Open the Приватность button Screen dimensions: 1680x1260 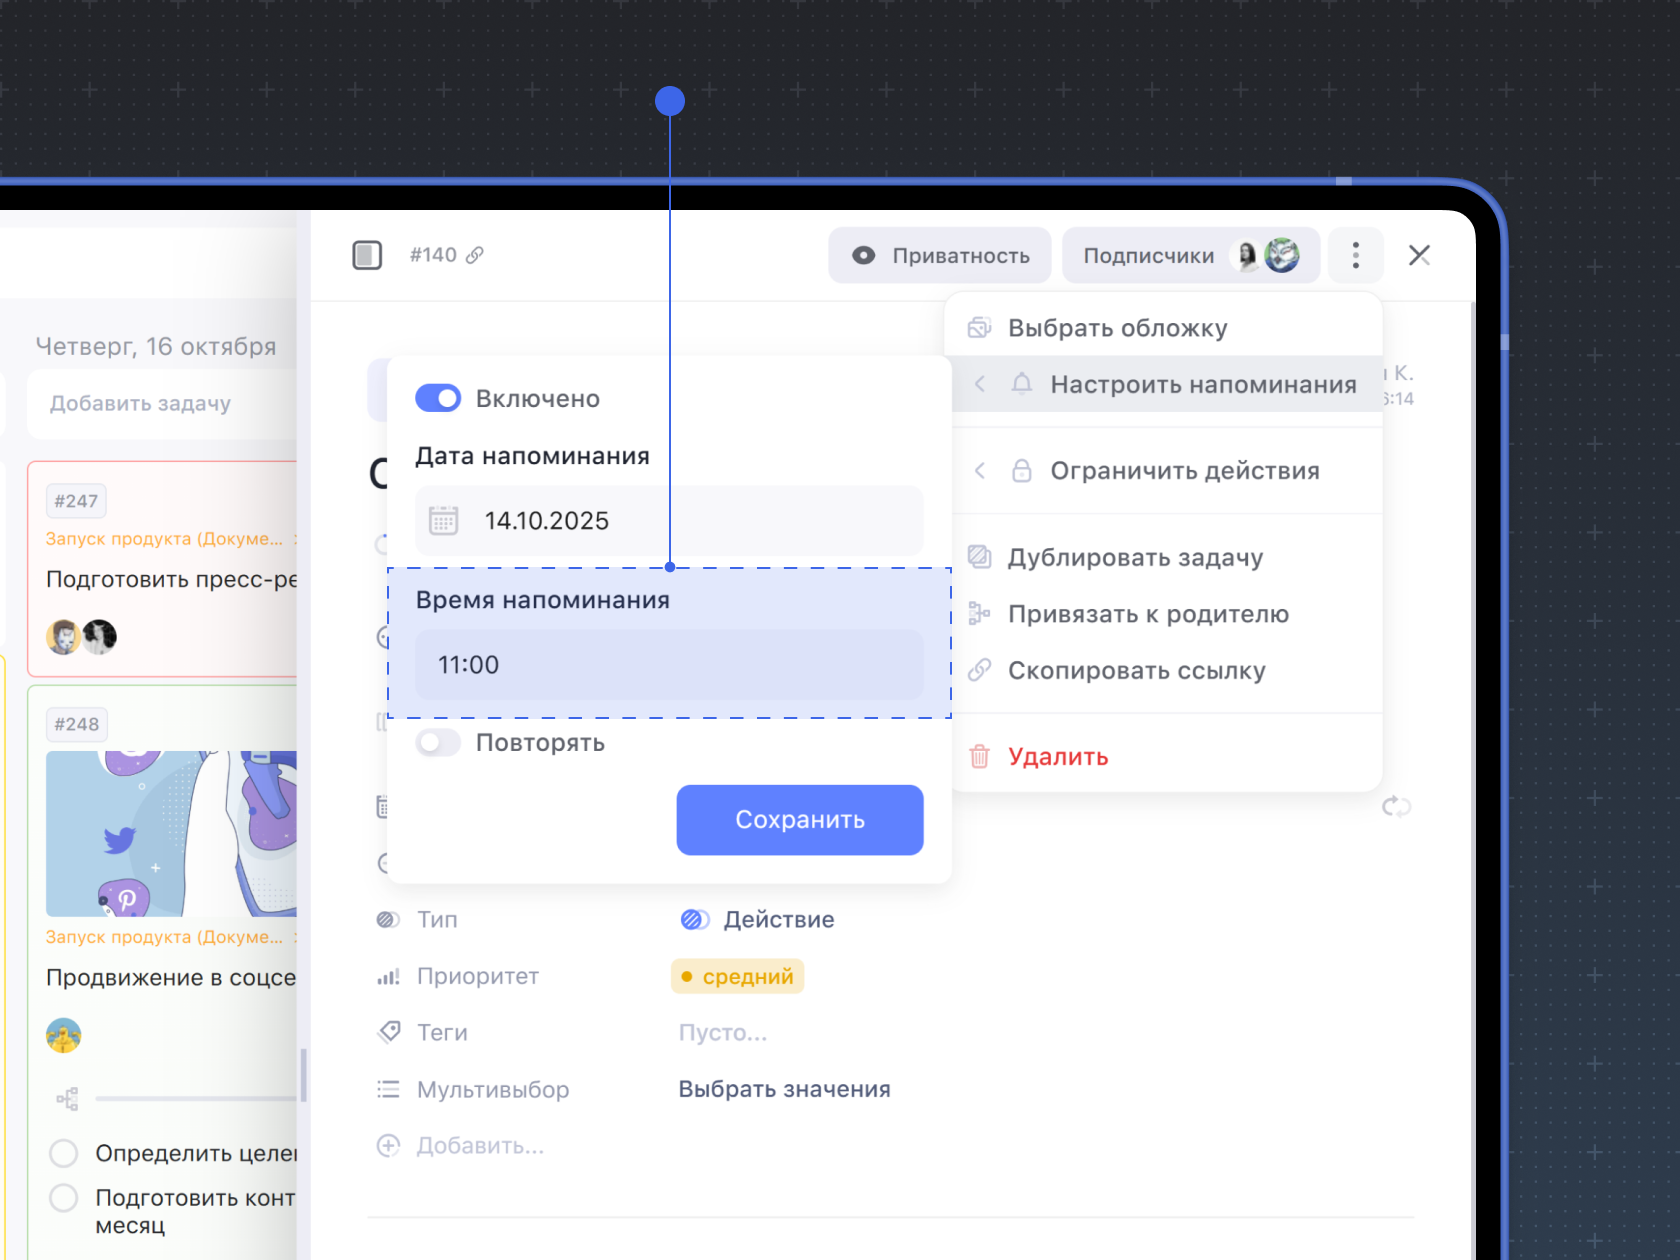coord(940,256)
